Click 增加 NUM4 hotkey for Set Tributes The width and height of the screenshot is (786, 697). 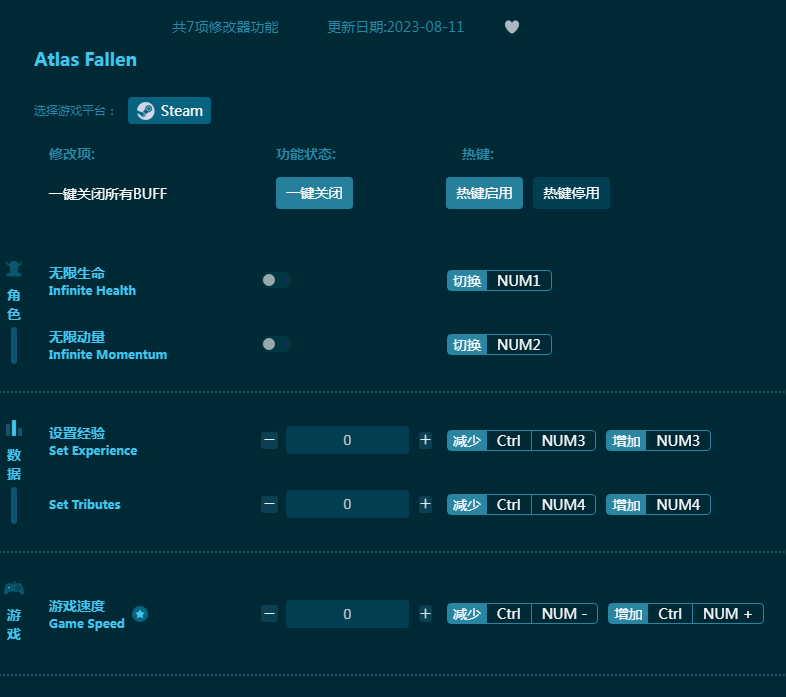coord(658,505)
